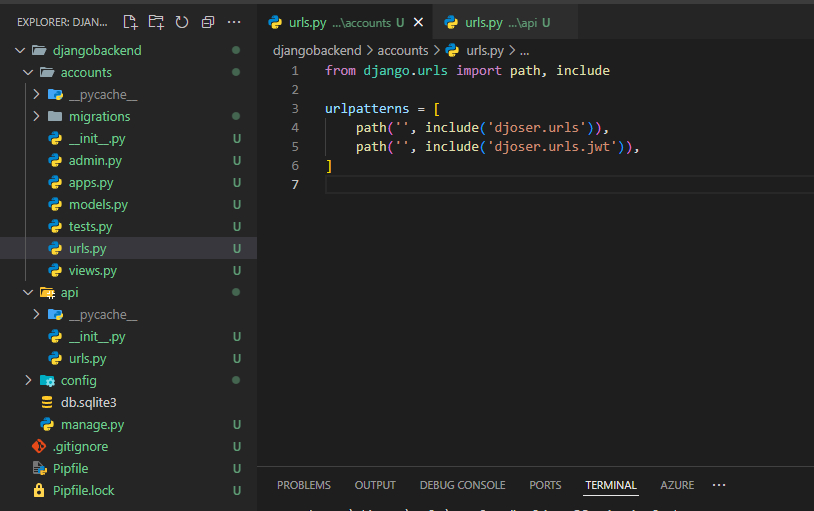Click the New File icon in Explorer
This screenshot has height=511, width=814.
pos(130,21)
